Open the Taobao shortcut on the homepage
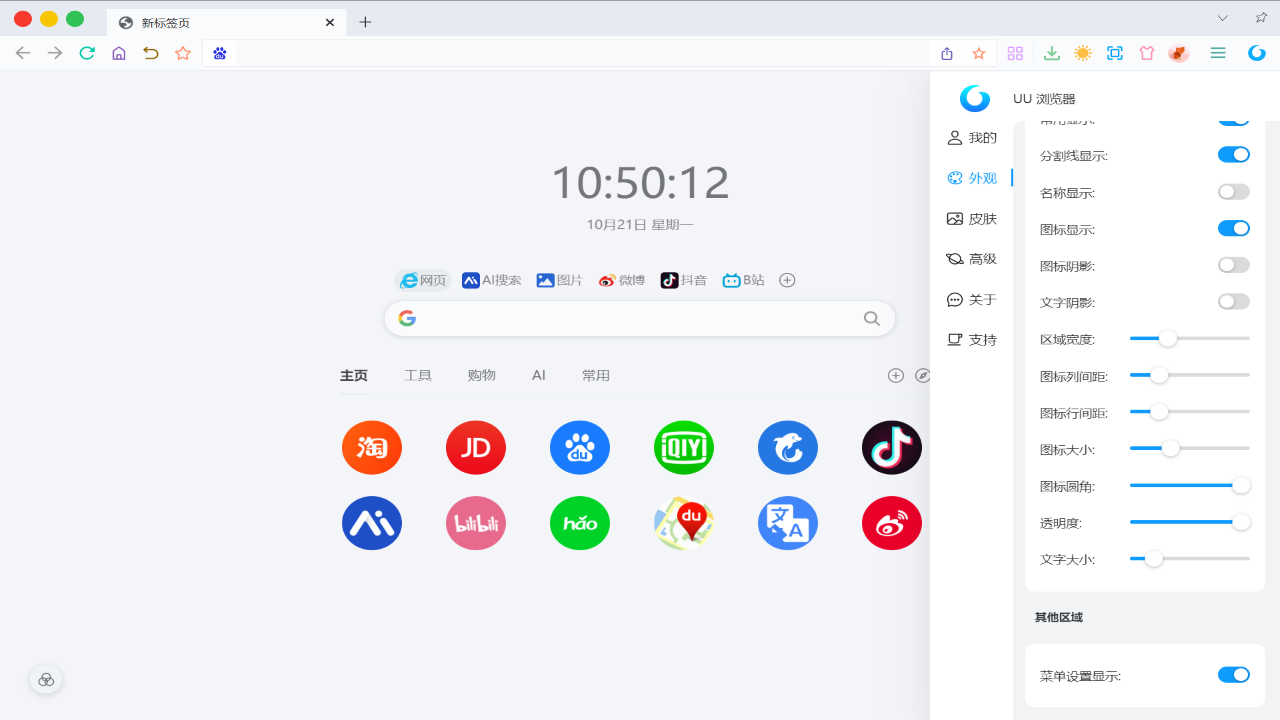This screenshot has width=1280, height=720. click(371, 447)
